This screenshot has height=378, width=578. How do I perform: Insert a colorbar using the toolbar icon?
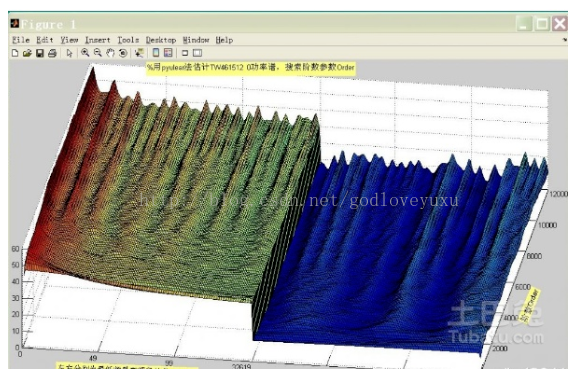coord(156,53)
